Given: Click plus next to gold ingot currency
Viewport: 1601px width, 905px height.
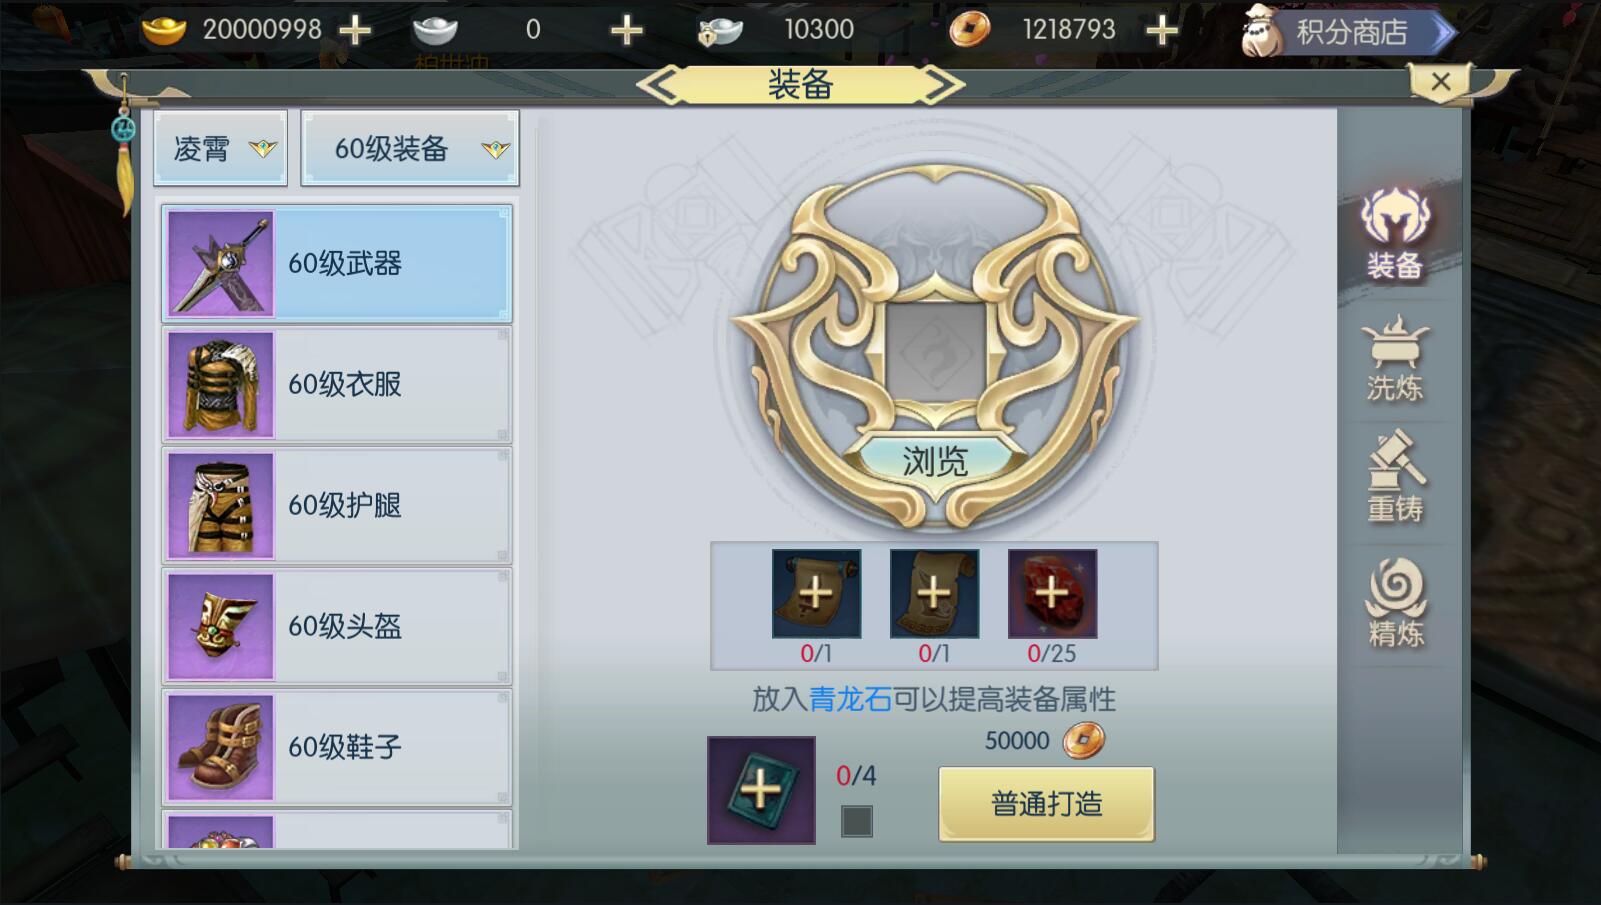Looking at the screenshot, I should coord(355,30).
